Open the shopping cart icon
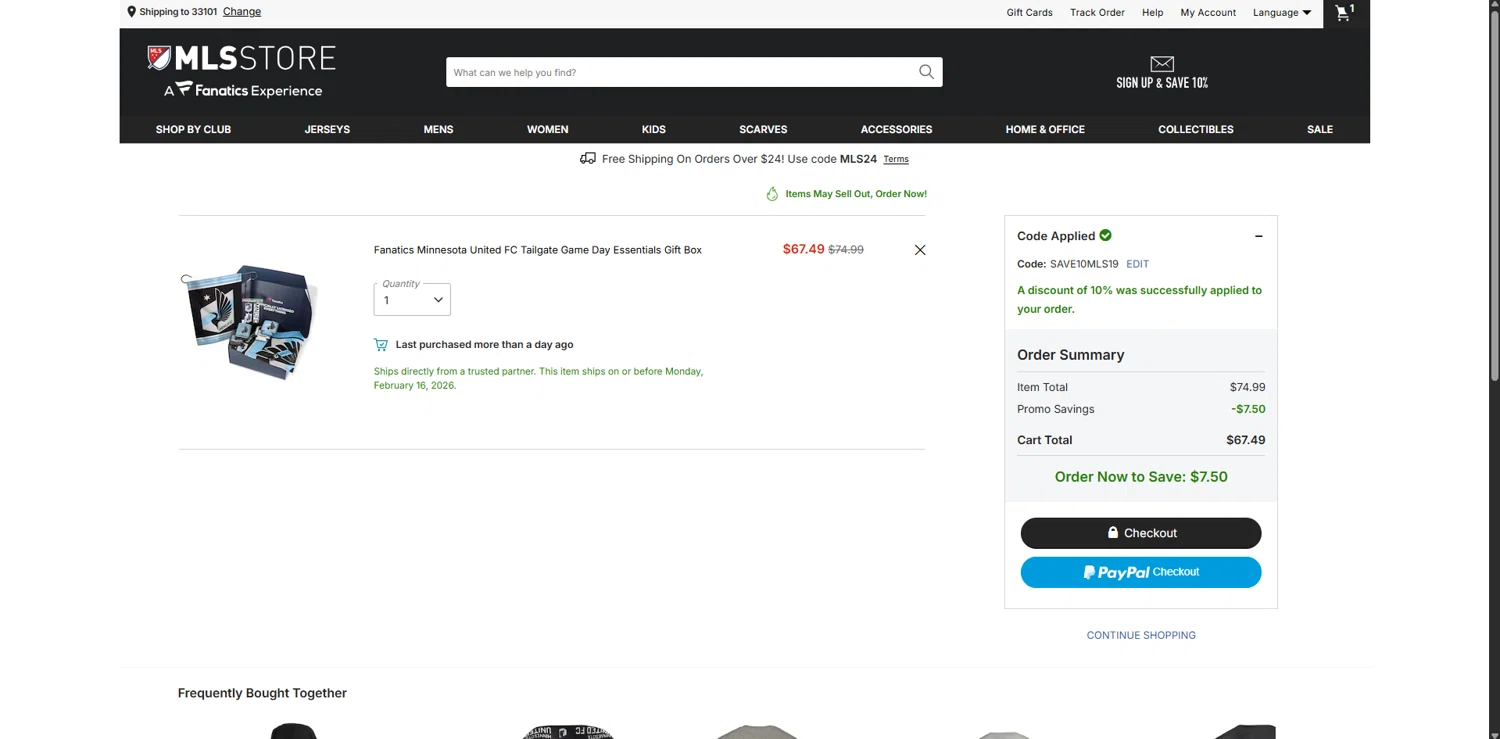 click(1343, 13)
